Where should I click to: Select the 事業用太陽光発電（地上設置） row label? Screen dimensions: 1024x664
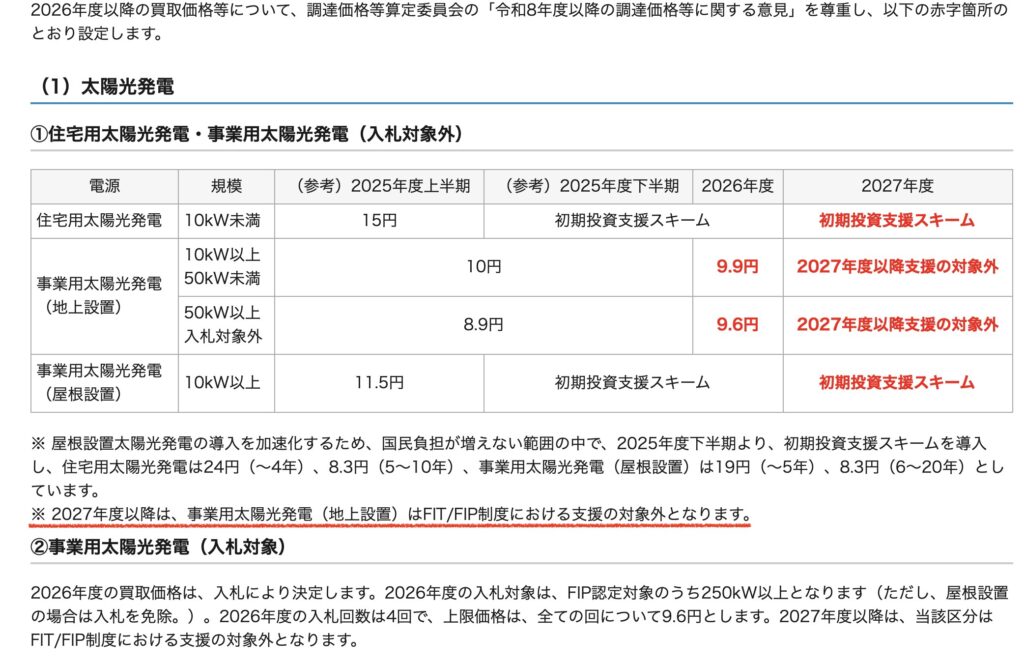coord(103,290)
